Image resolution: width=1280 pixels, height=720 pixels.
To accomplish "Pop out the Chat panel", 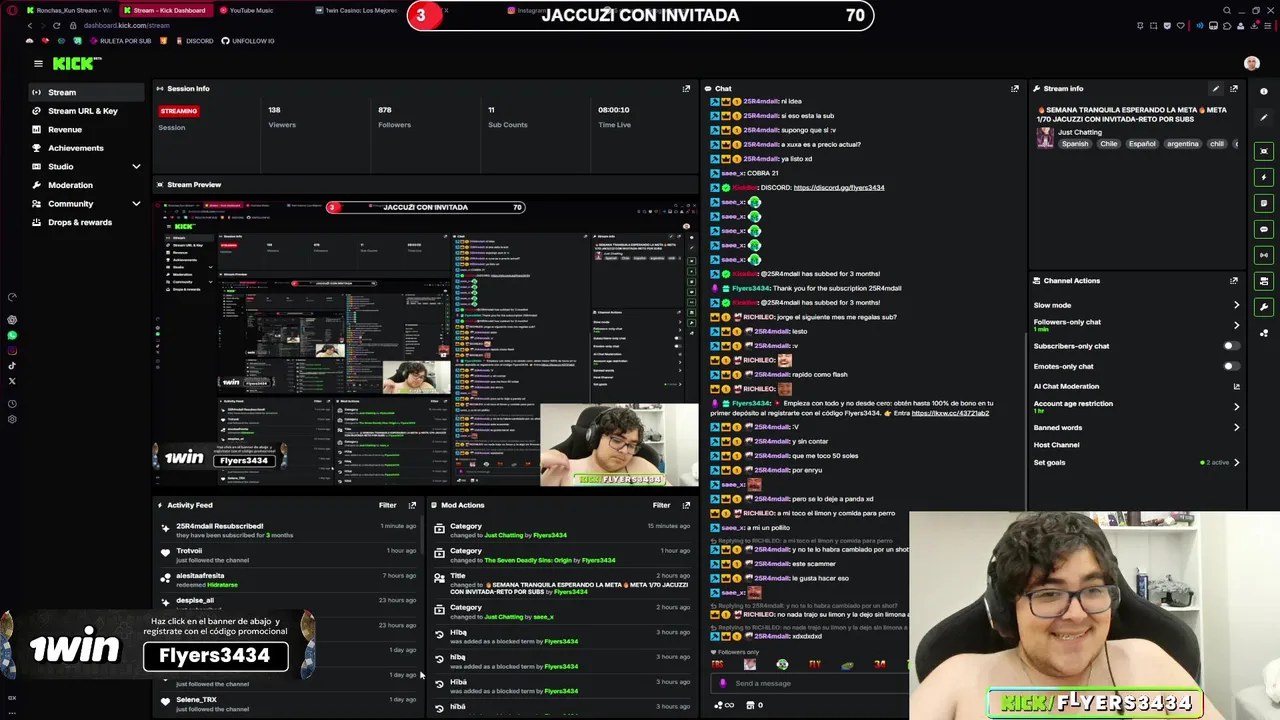I will (1015, 88).
